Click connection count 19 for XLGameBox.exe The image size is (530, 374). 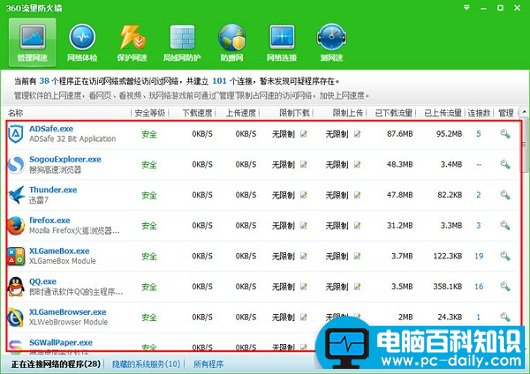(479, 256)
